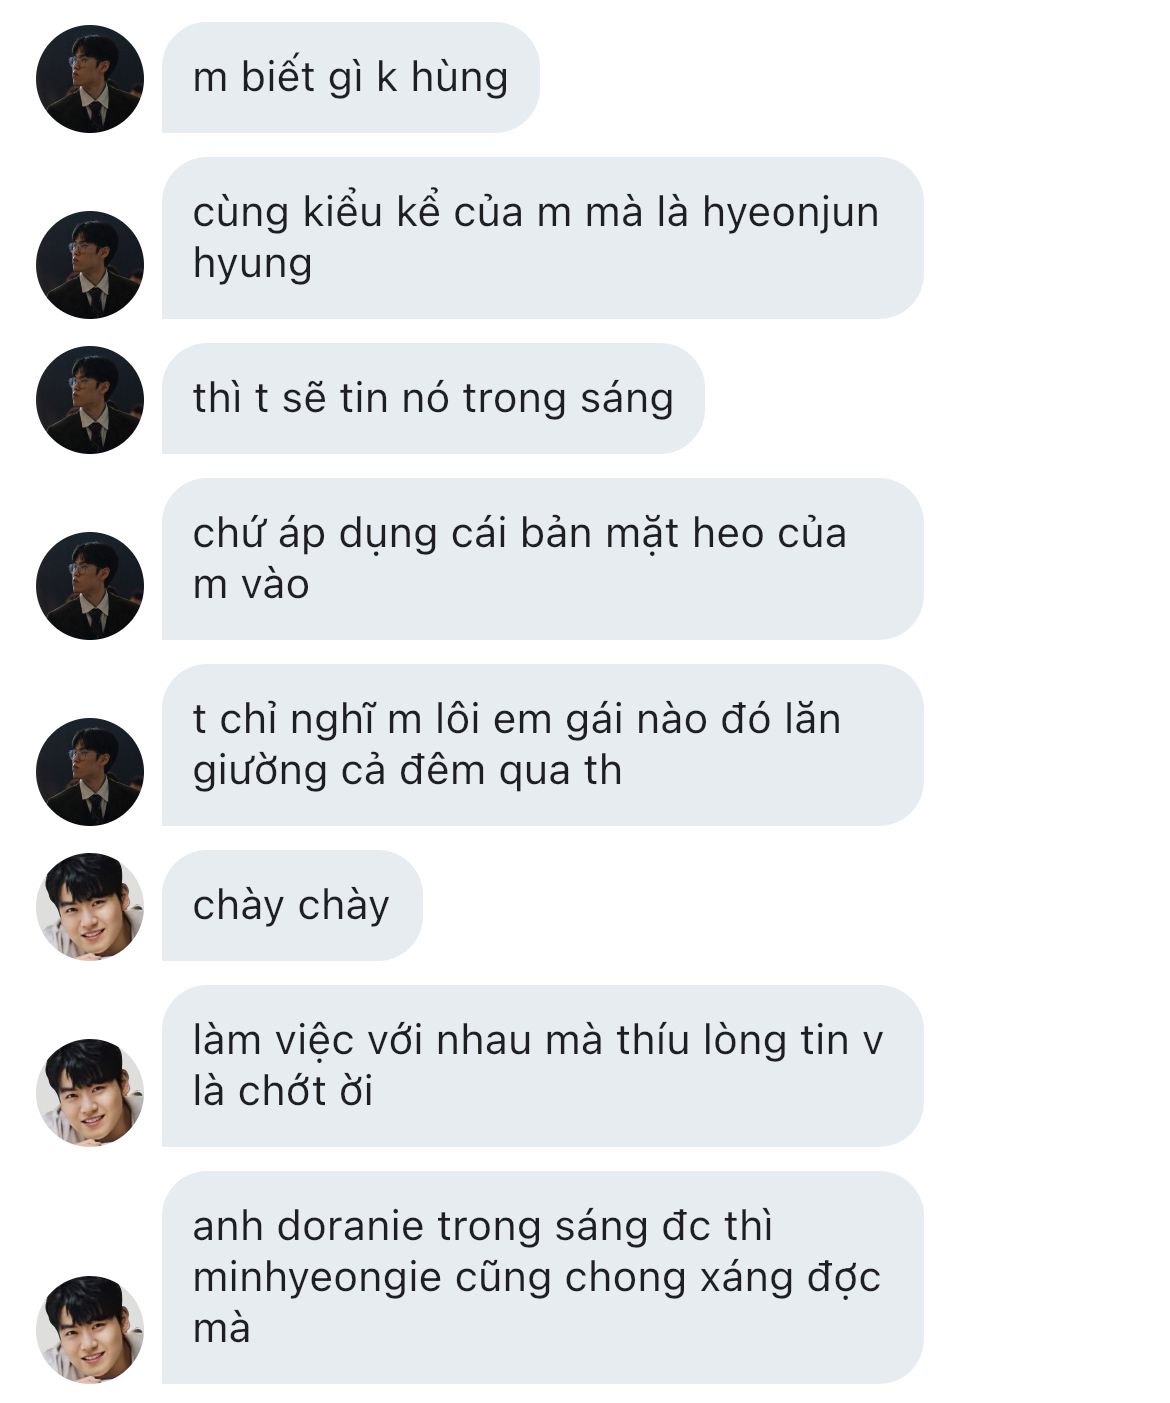The image size is (1170, 1403).
Task: Tap the text "là chớt ời"
Action: click(x=282, y=1091)
